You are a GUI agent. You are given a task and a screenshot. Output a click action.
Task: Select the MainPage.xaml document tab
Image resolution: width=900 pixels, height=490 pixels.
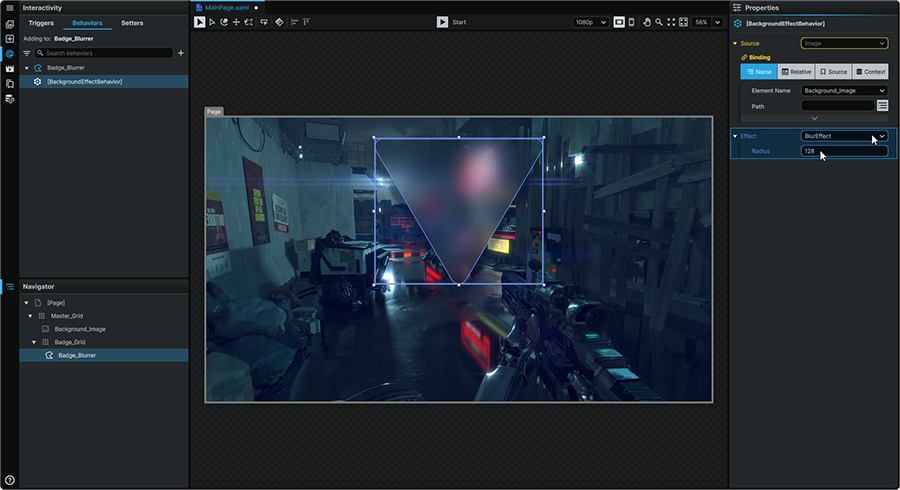227,7
